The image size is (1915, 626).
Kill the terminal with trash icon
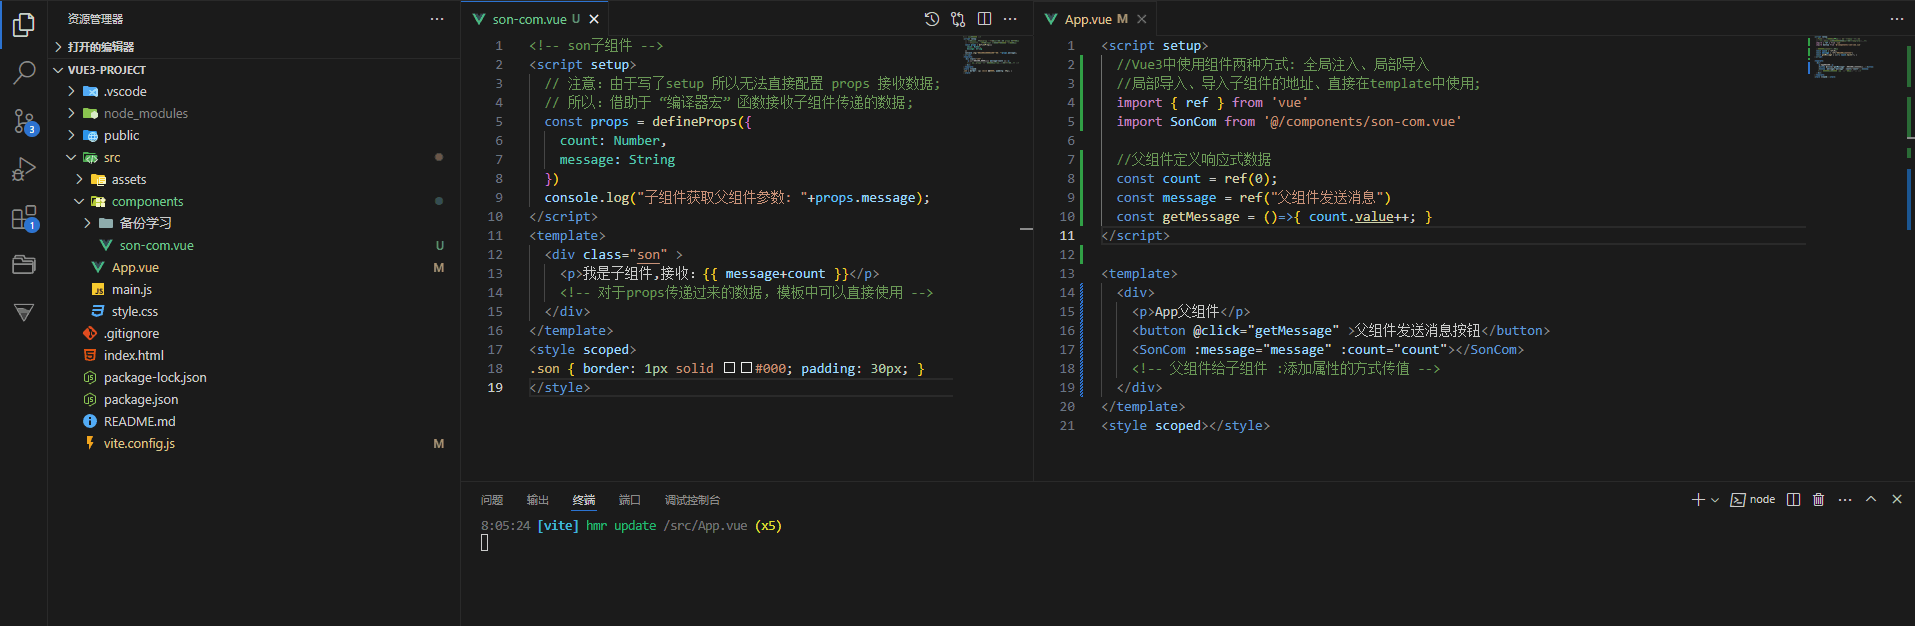click(1819, 499)
